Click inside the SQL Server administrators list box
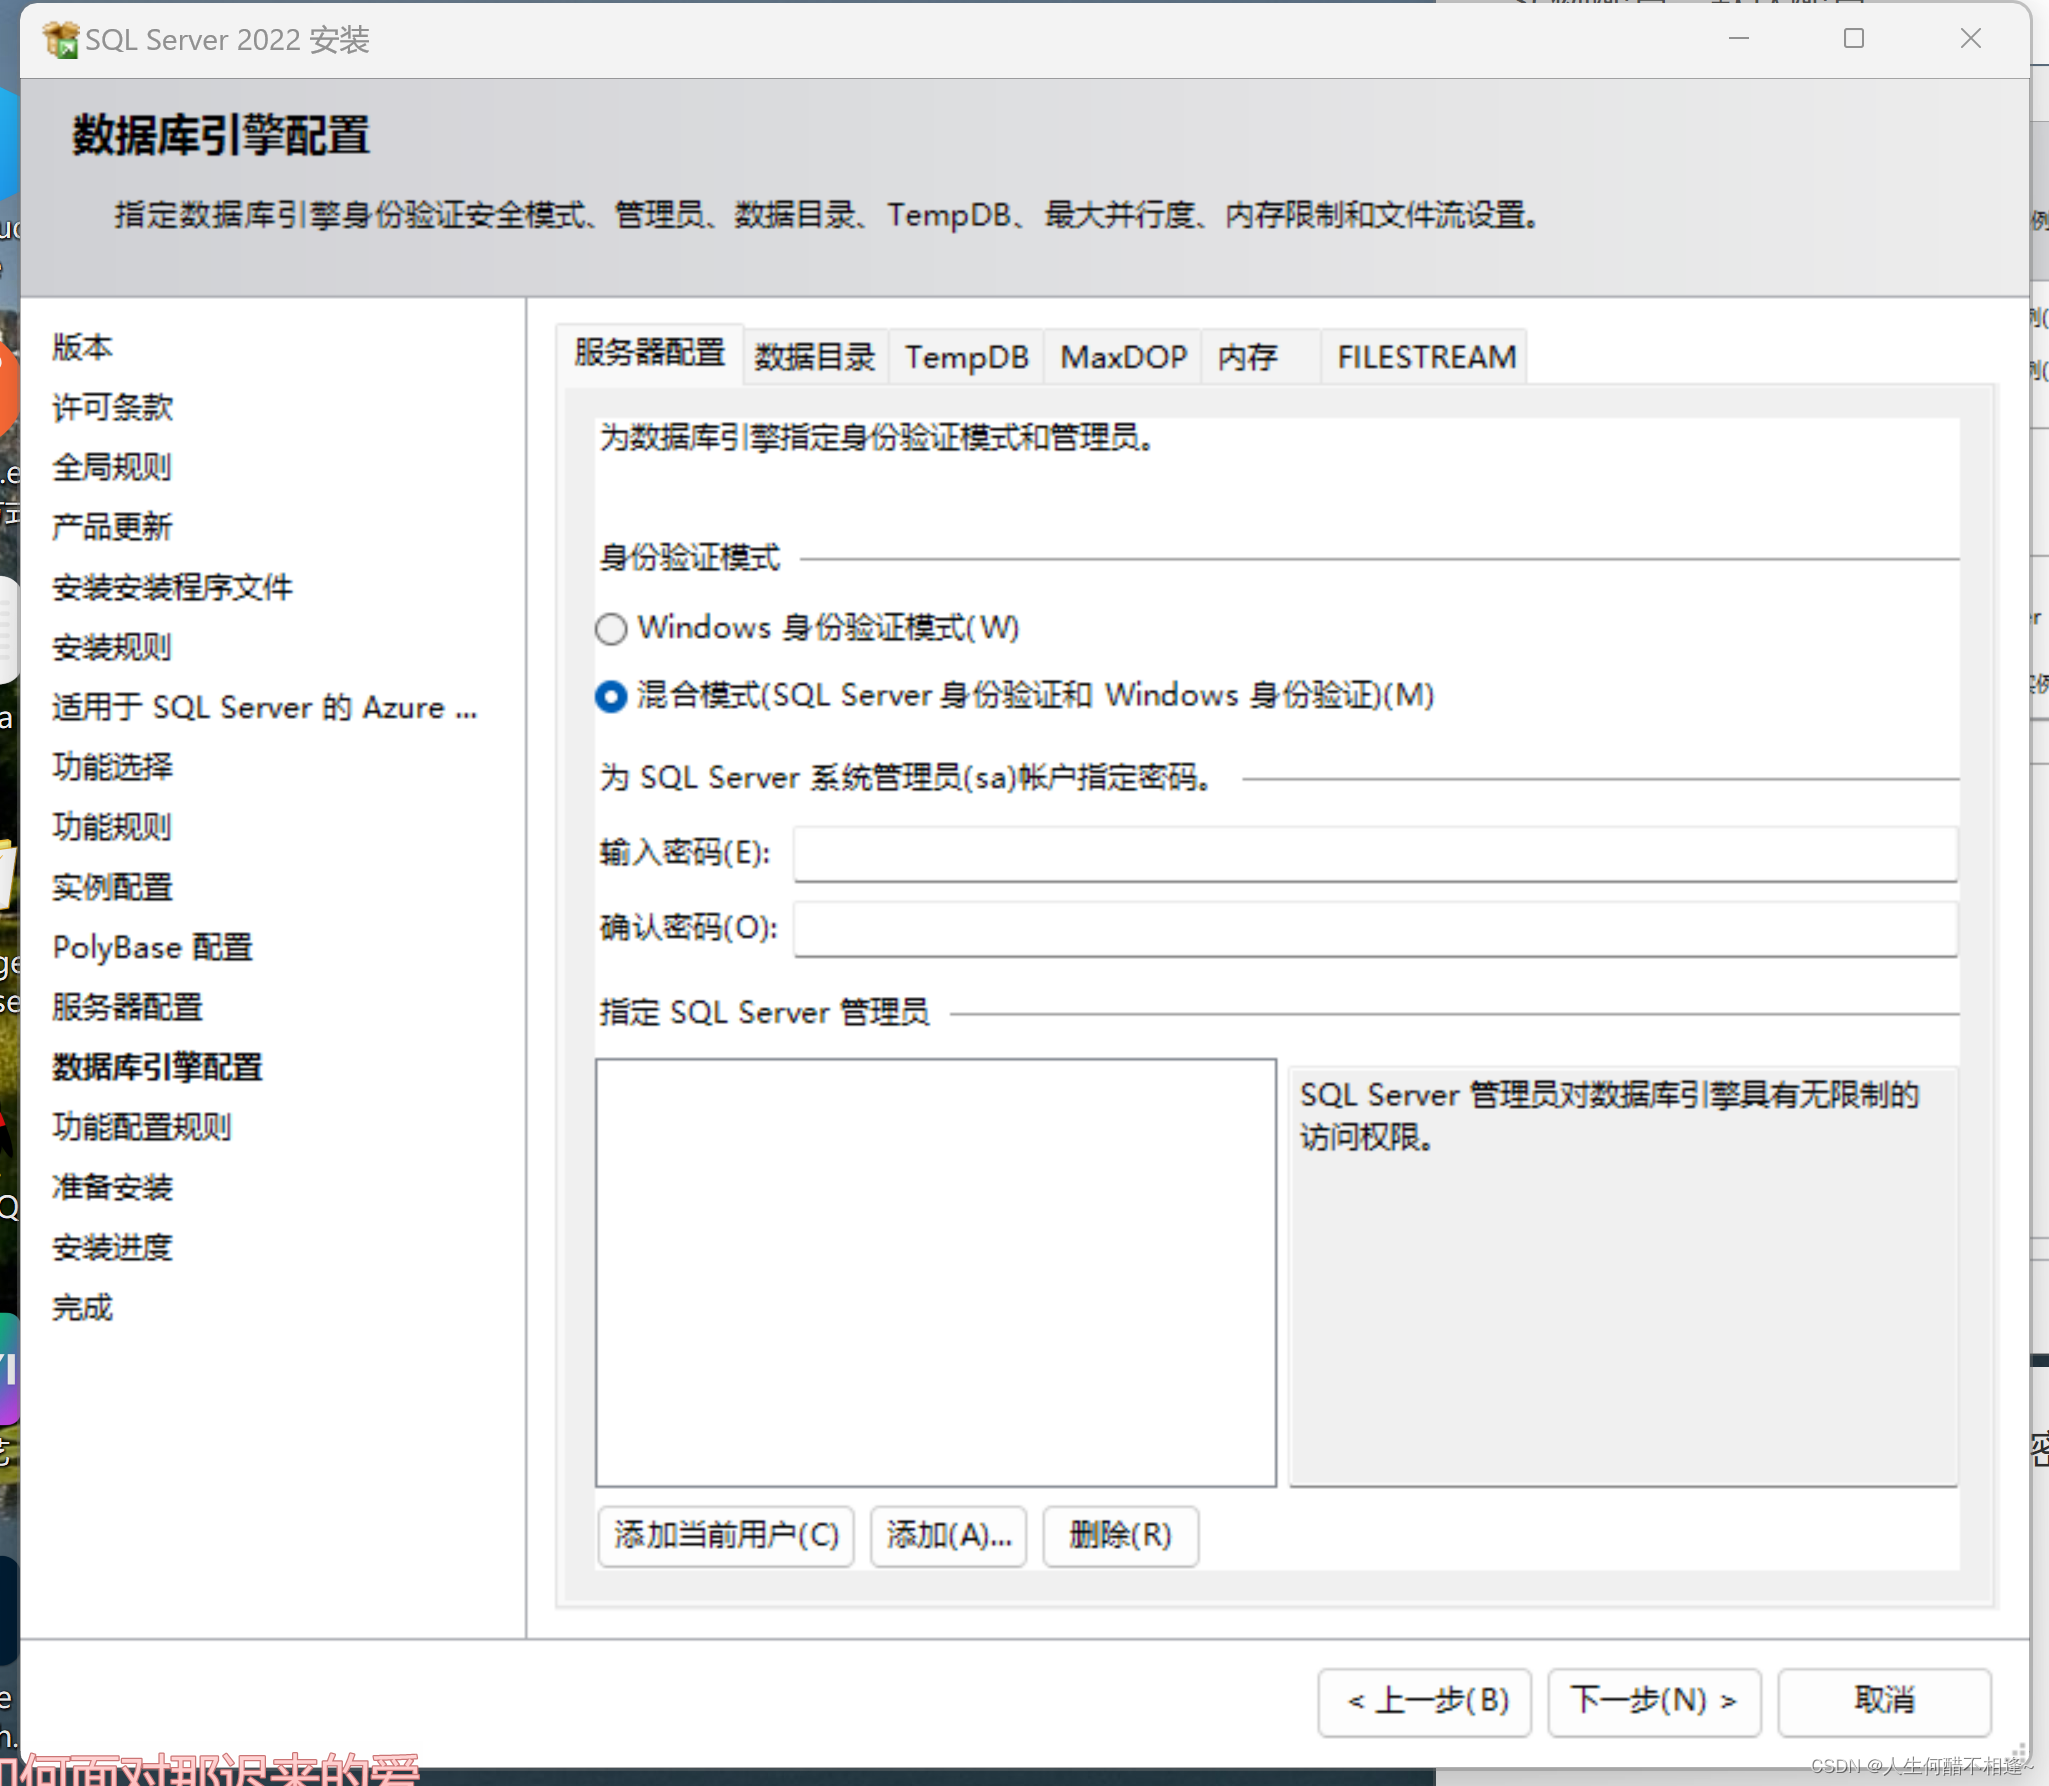Viewport: 2049px width, 1786px height. pos(936,1272)
